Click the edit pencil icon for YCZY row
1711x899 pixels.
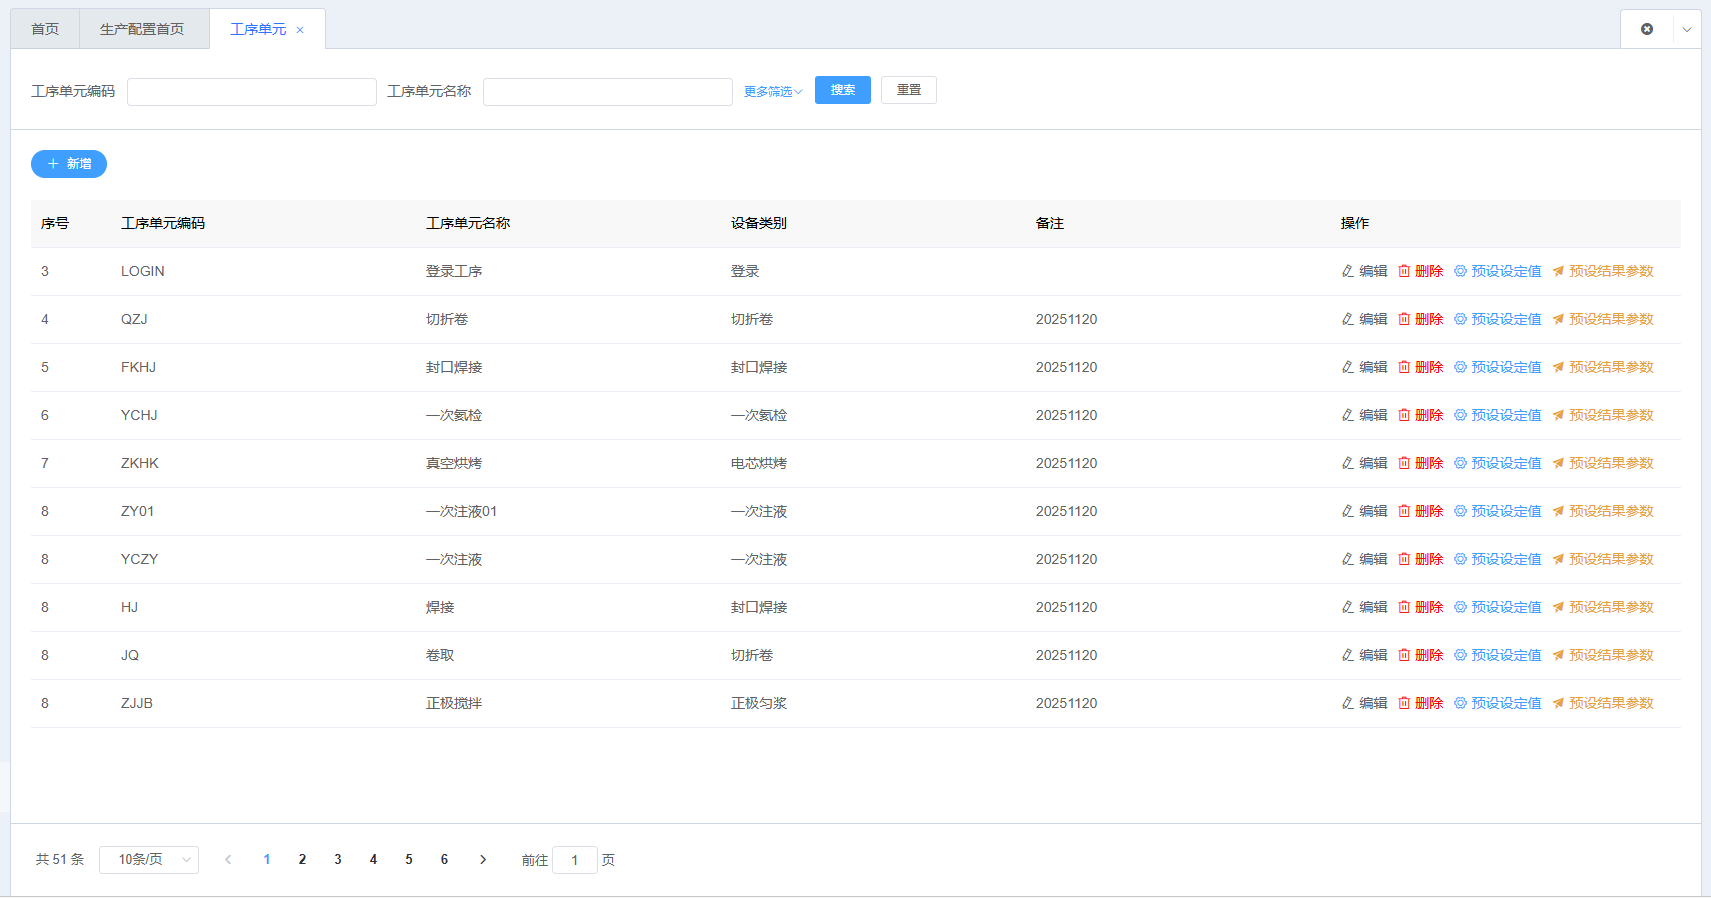pos(1348,559)
